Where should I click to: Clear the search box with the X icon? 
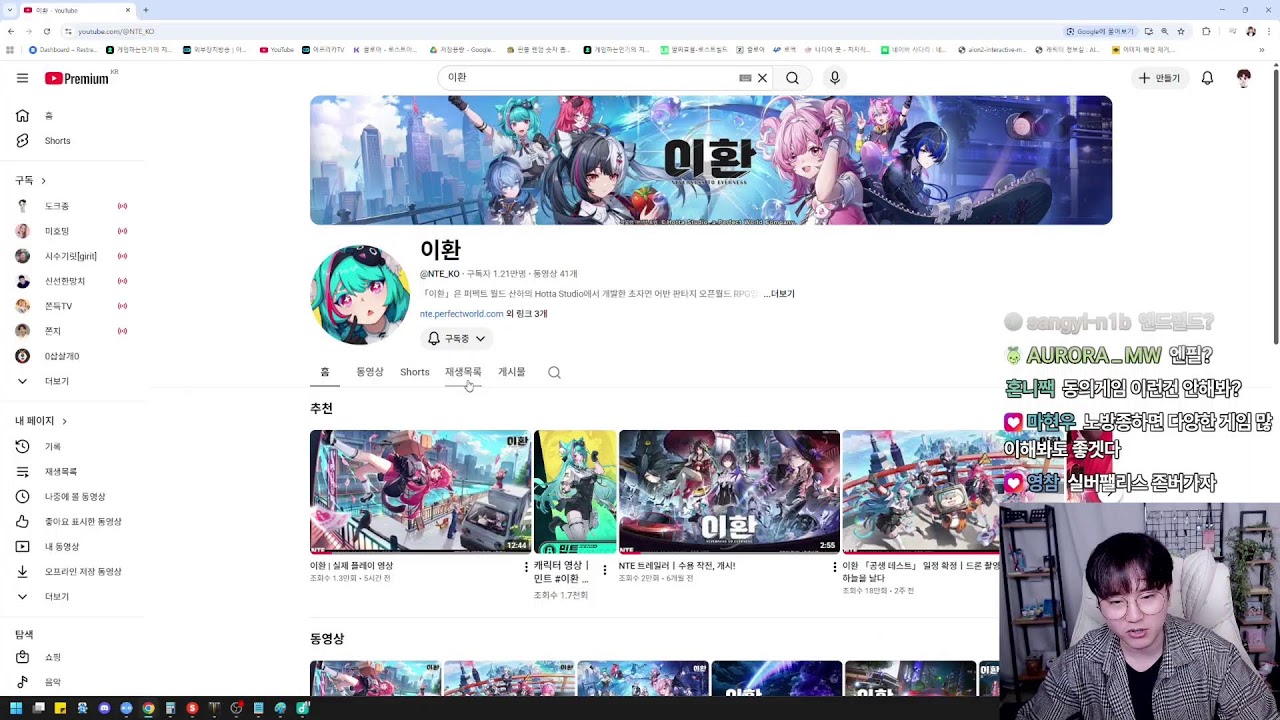pos(762,78)
